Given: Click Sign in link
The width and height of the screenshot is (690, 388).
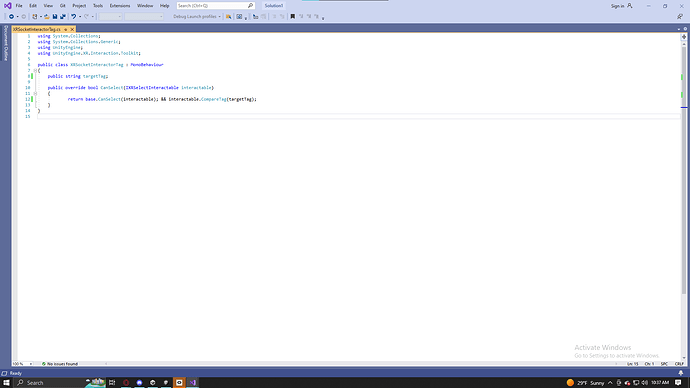Looking at the screenshot, I should pyautogui.click(x=621, y=6).
